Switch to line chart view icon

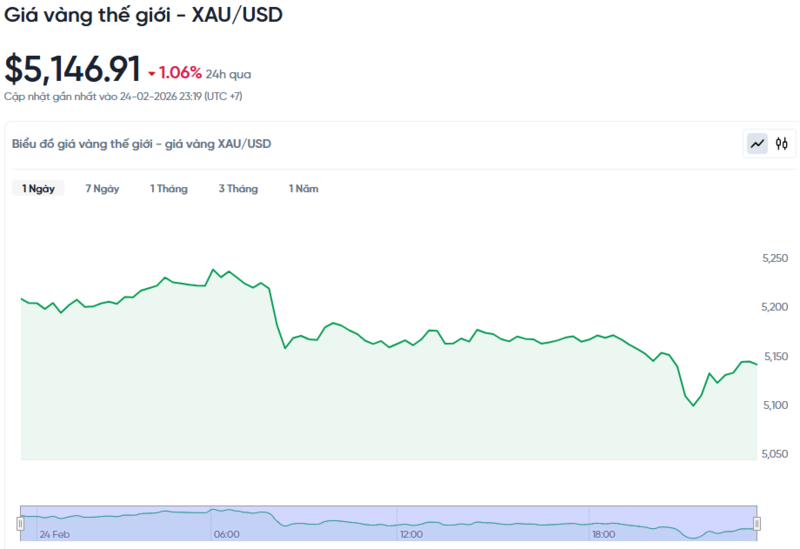[757, 144]
